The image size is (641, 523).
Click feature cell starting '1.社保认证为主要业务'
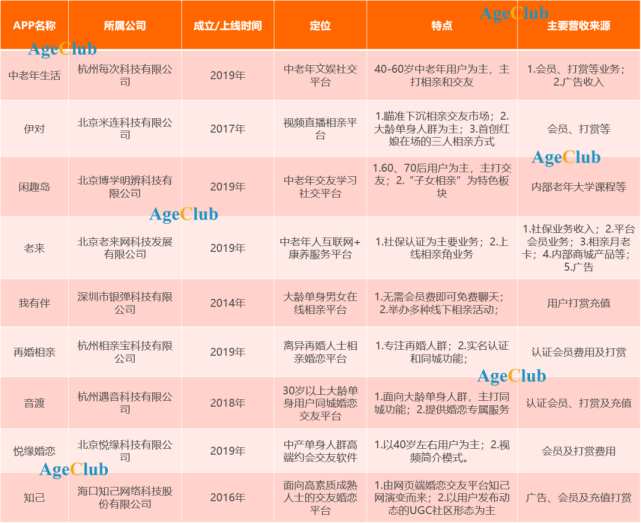442,248
